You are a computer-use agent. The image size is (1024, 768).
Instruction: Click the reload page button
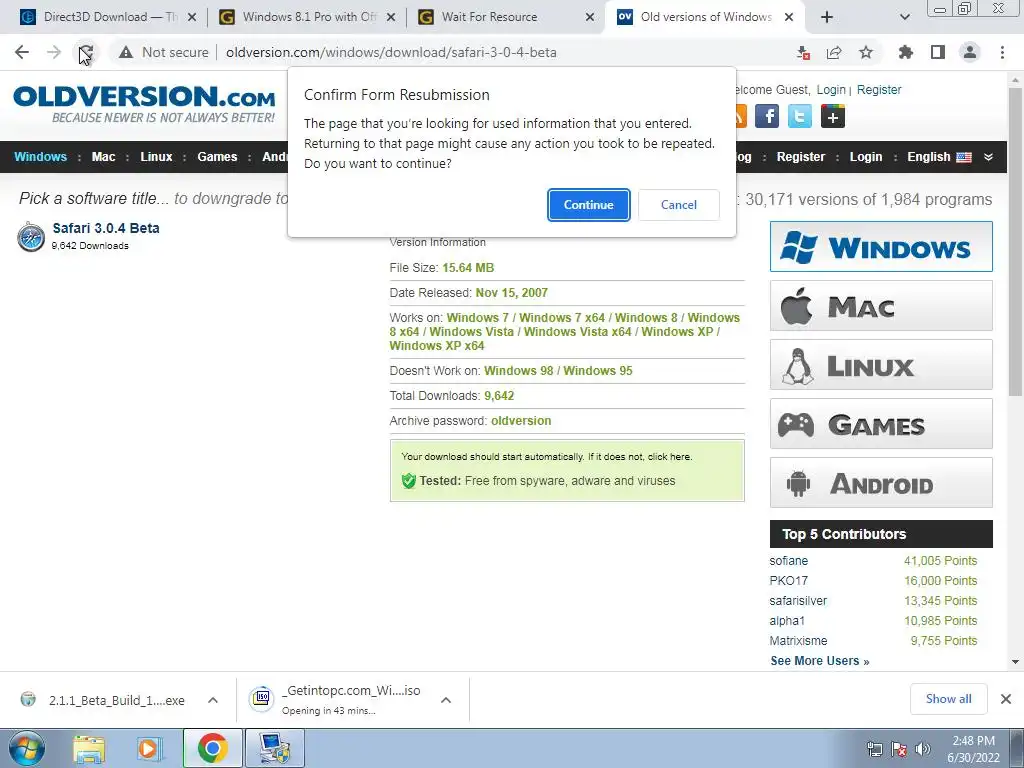[86, 52]
